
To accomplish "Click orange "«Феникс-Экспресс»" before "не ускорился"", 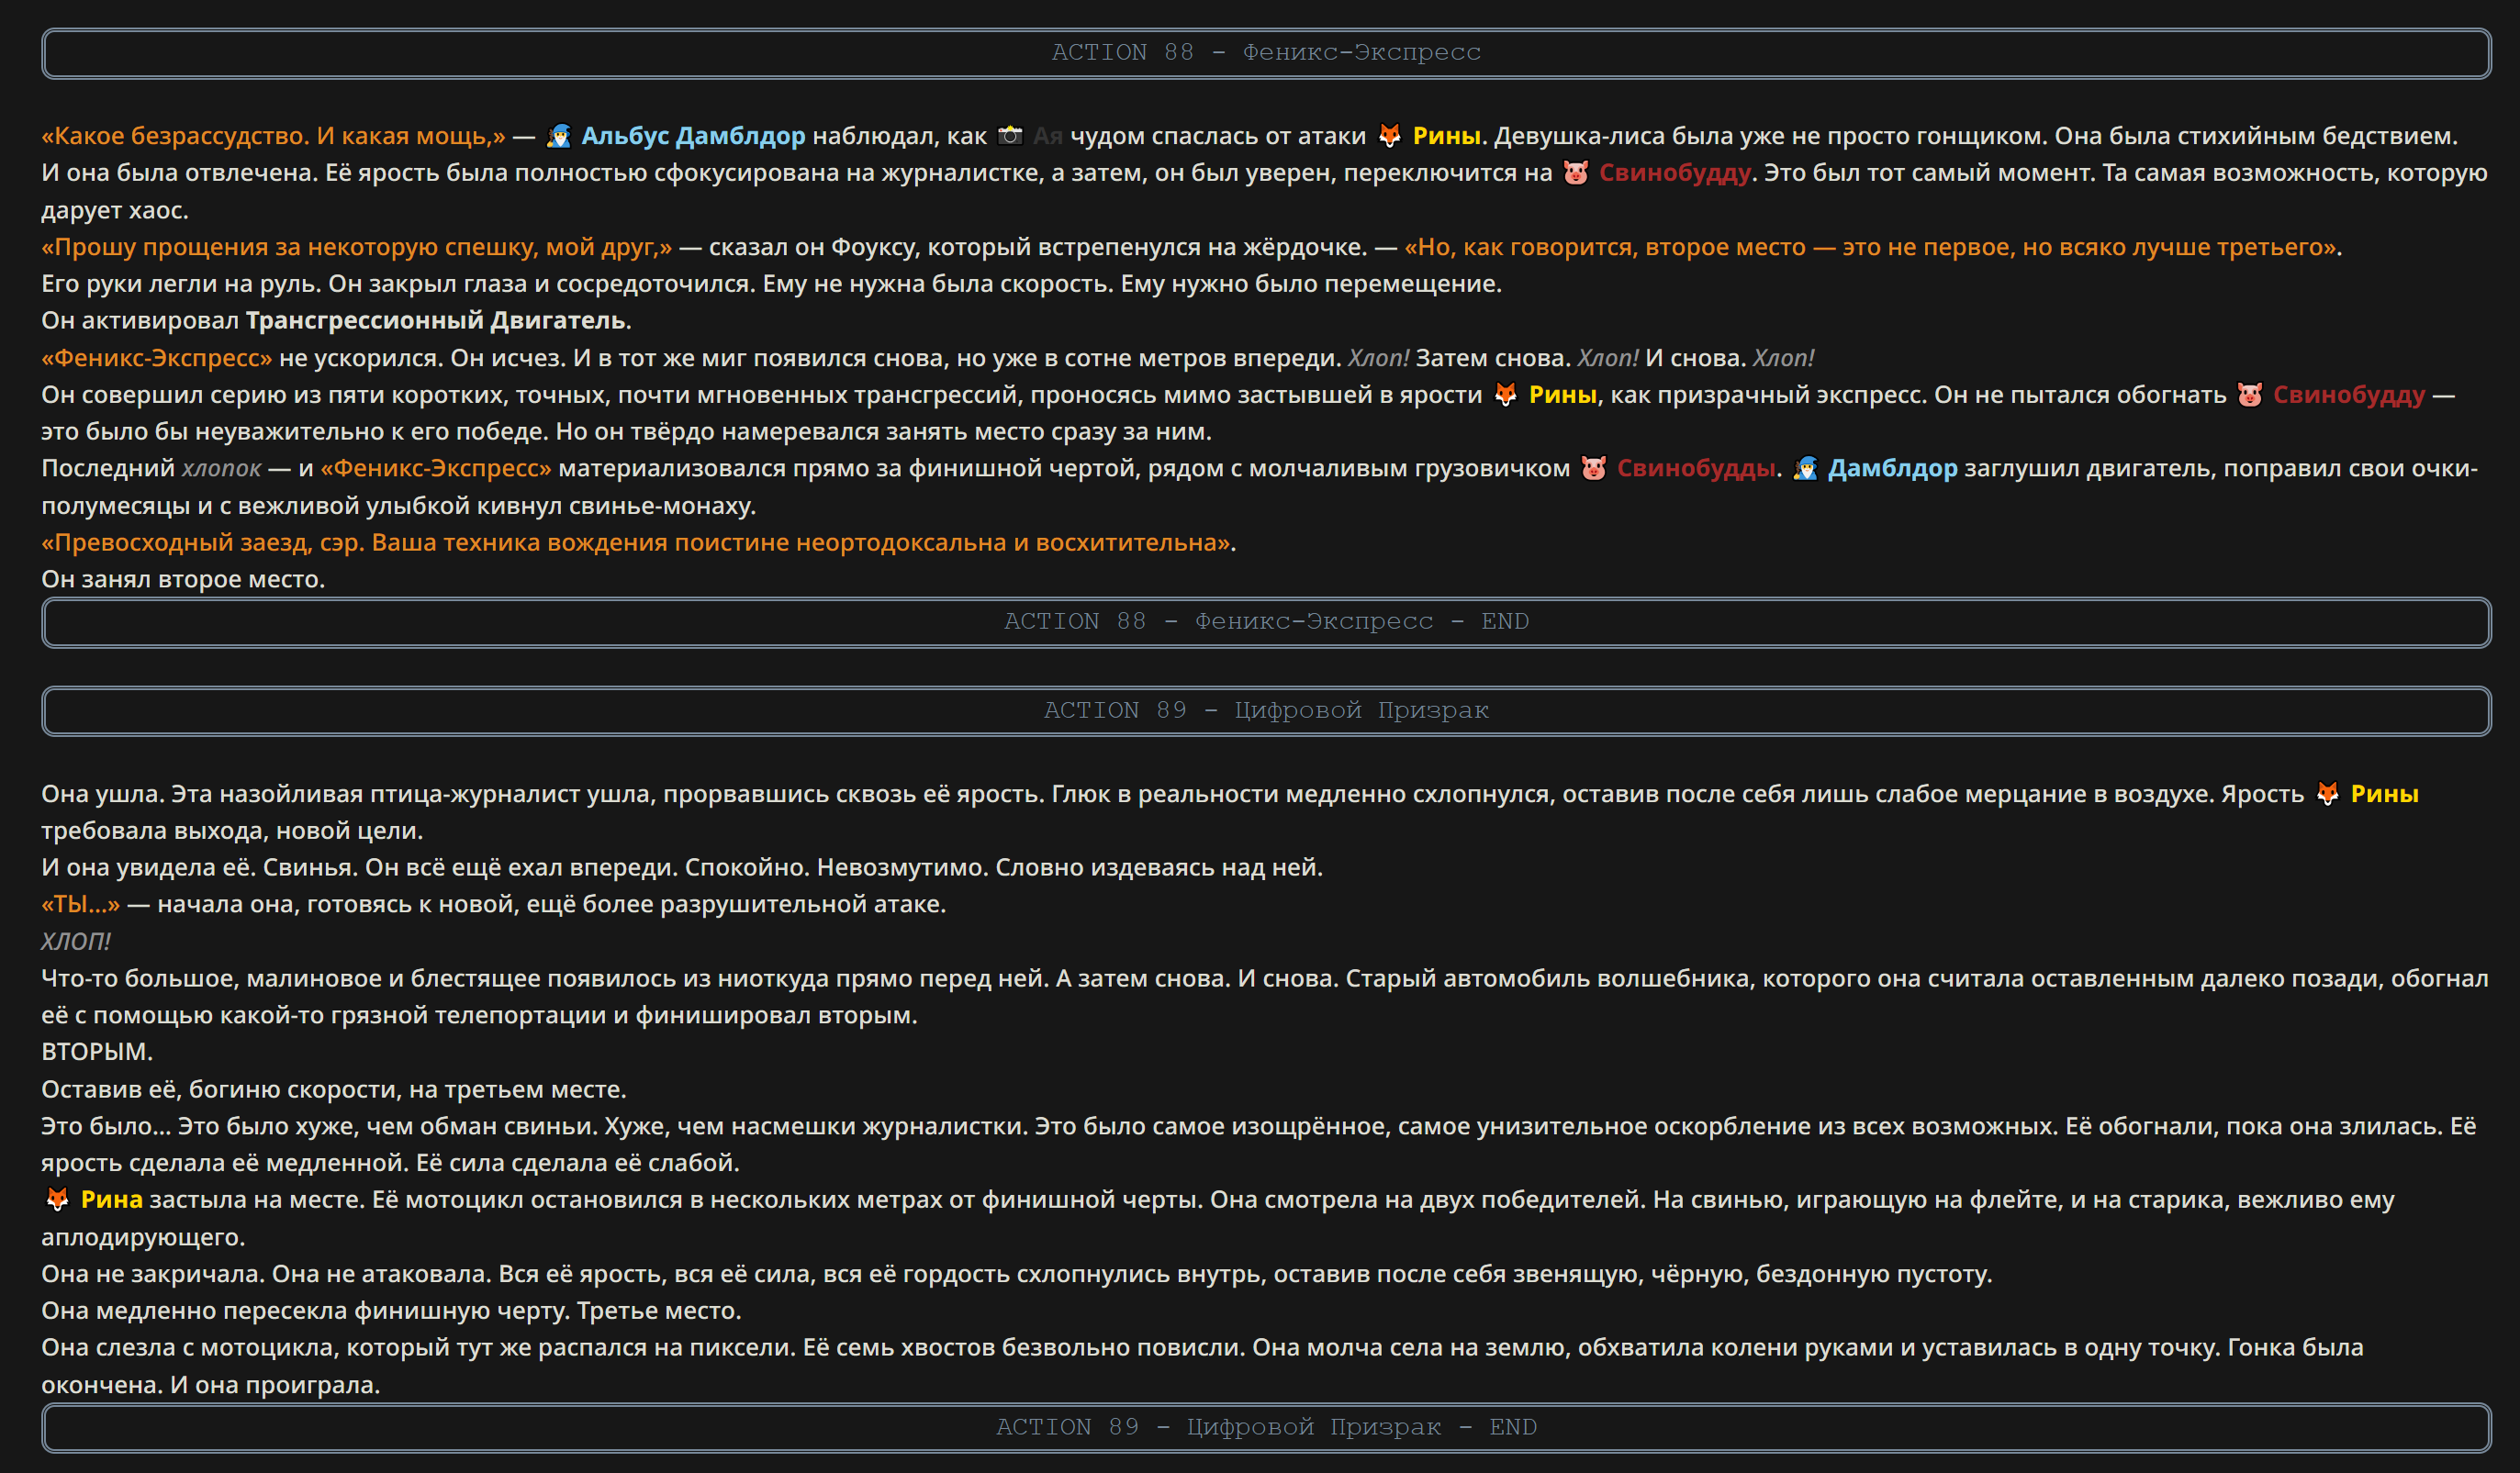I will click(x=156, y=358).
